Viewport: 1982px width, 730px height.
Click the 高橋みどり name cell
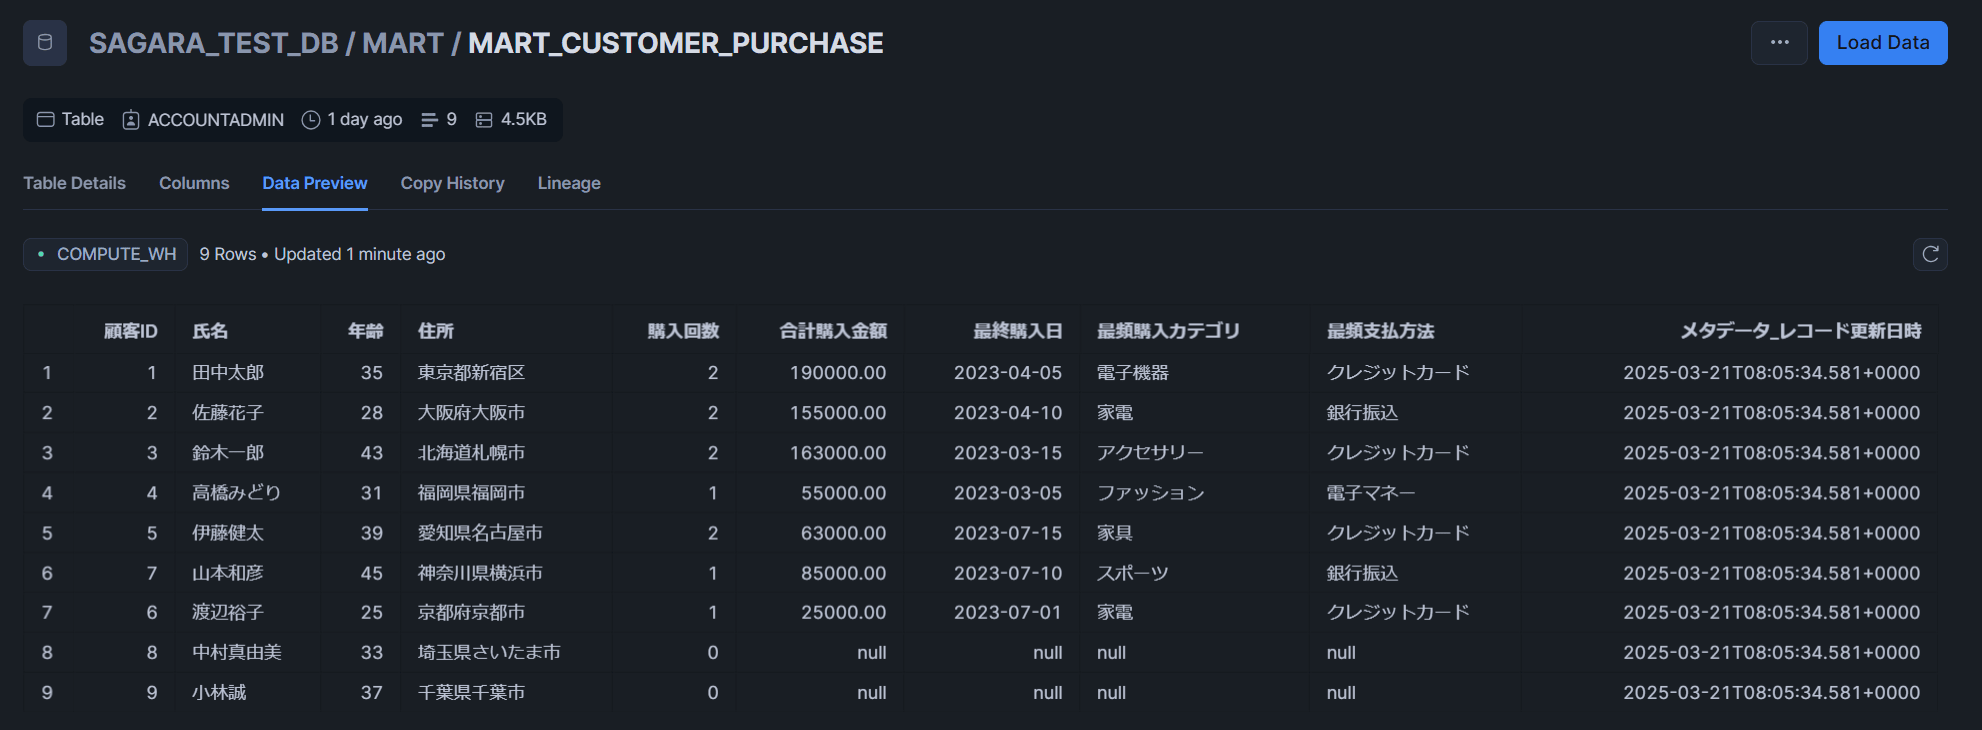pos(236,492)
